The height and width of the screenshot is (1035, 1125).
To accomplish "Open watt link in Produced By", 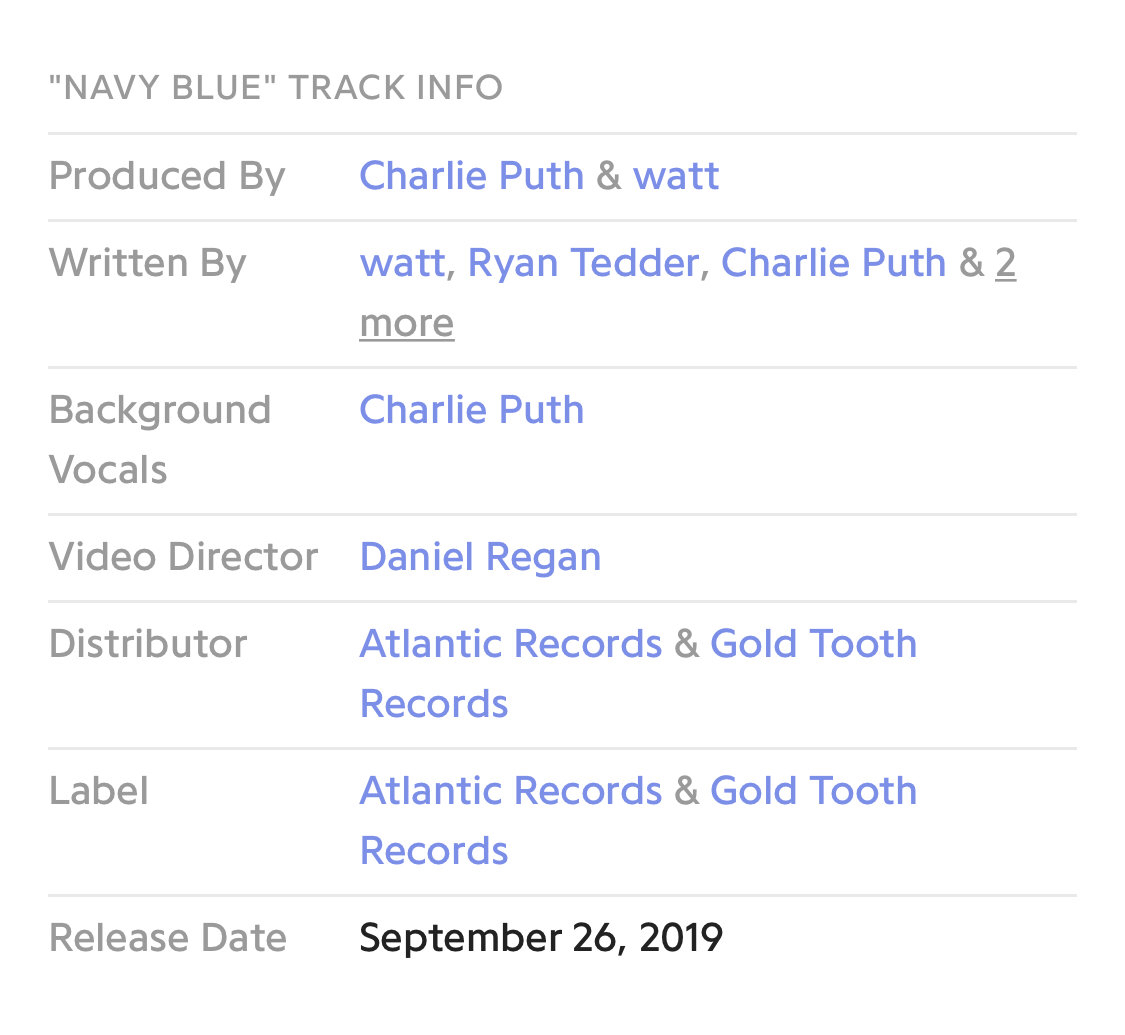I will (x=675, y=176).
